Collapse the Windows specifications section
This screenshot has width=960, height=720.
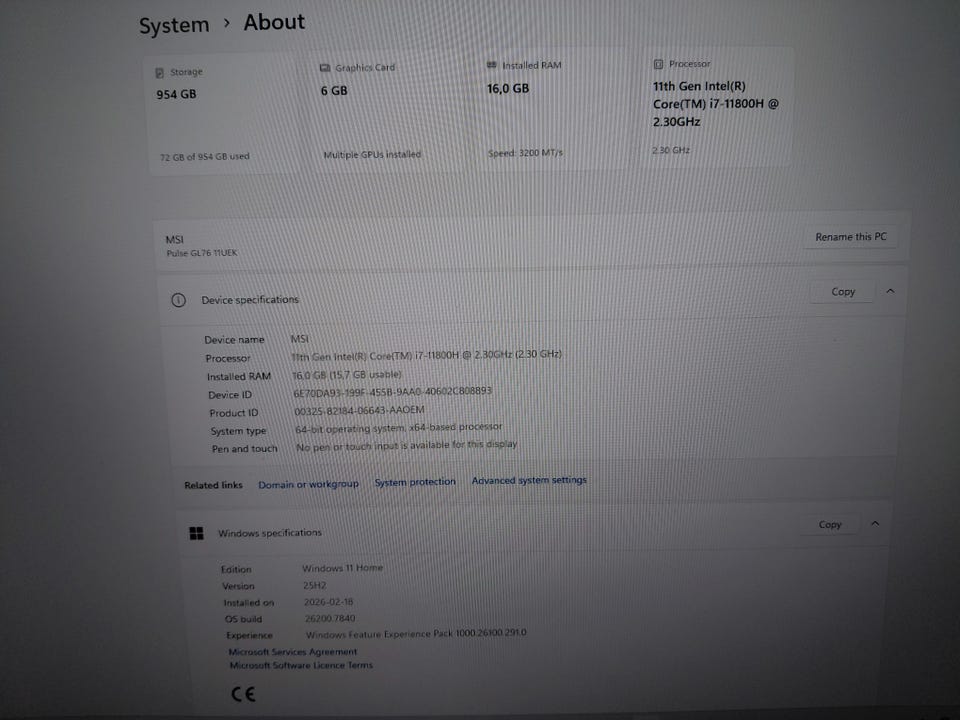875,523
